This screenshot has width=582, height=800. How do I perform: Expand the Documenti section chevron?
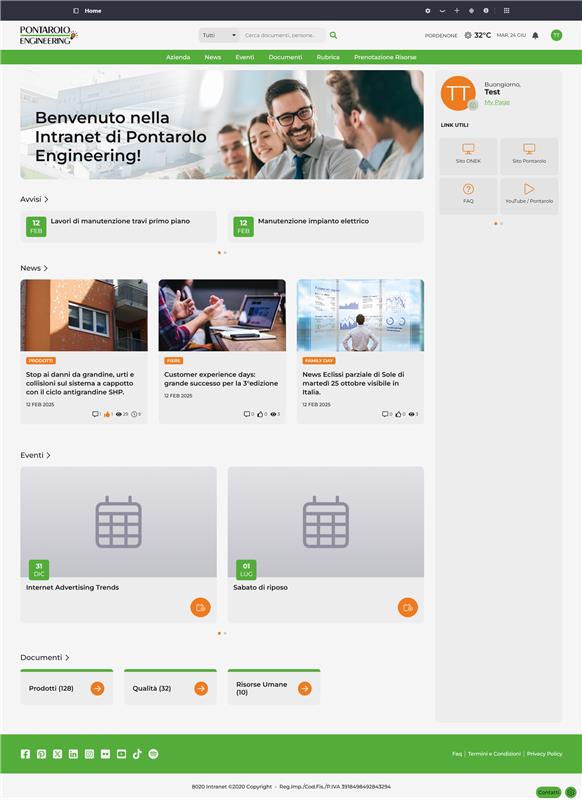(x=67, y=658)
